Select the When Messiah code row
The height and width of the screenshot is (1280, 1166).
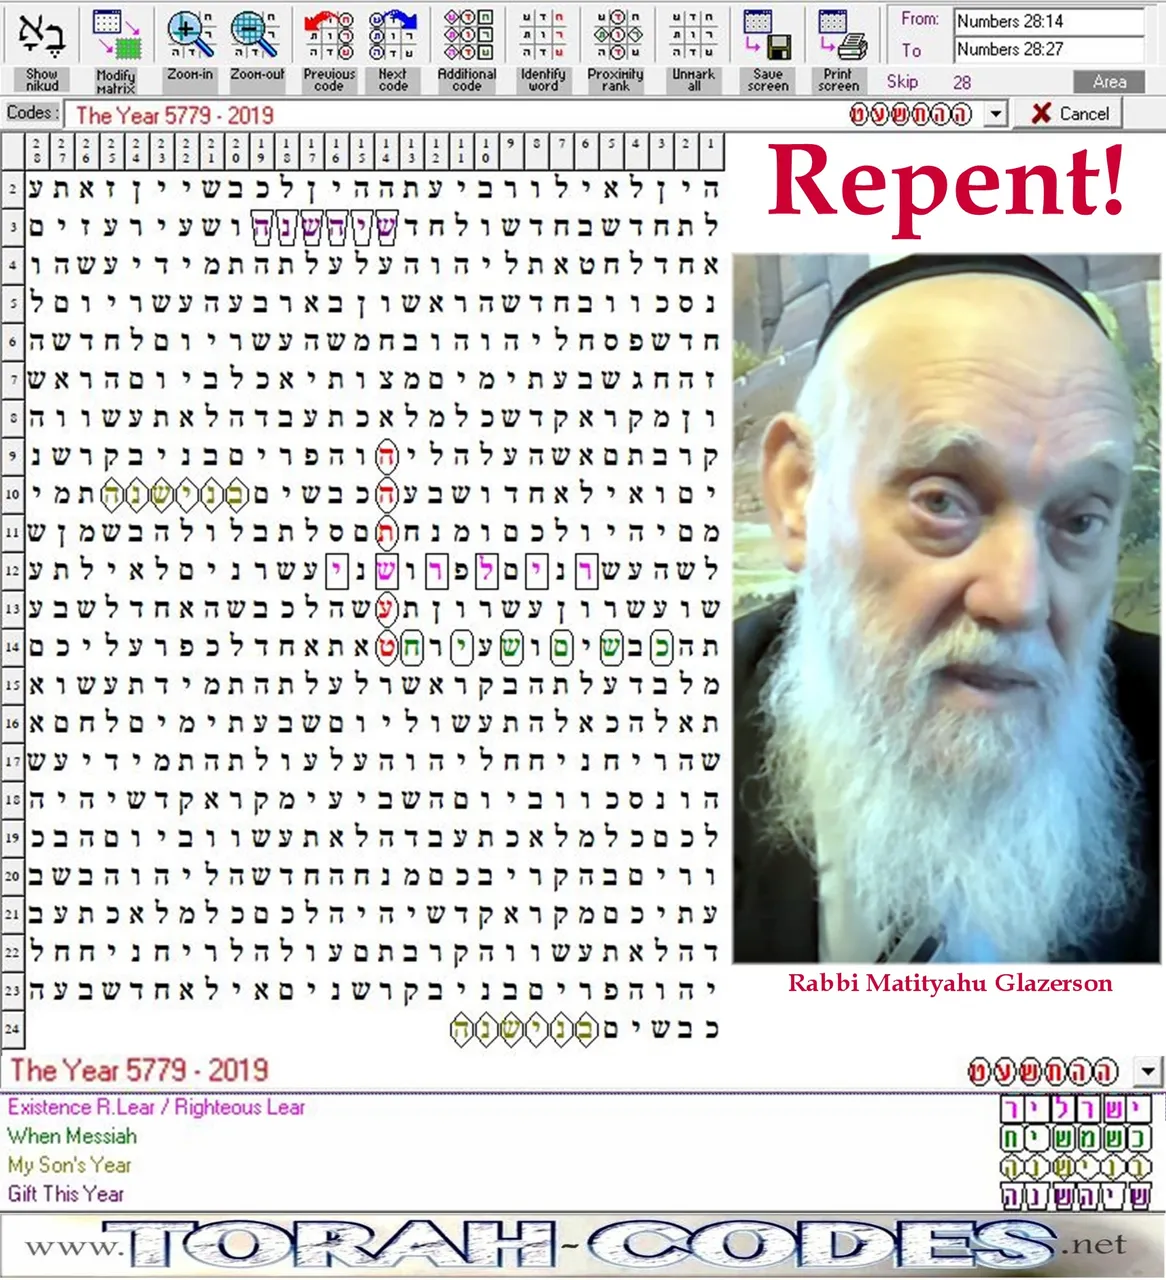click(x=72, y=1136)
